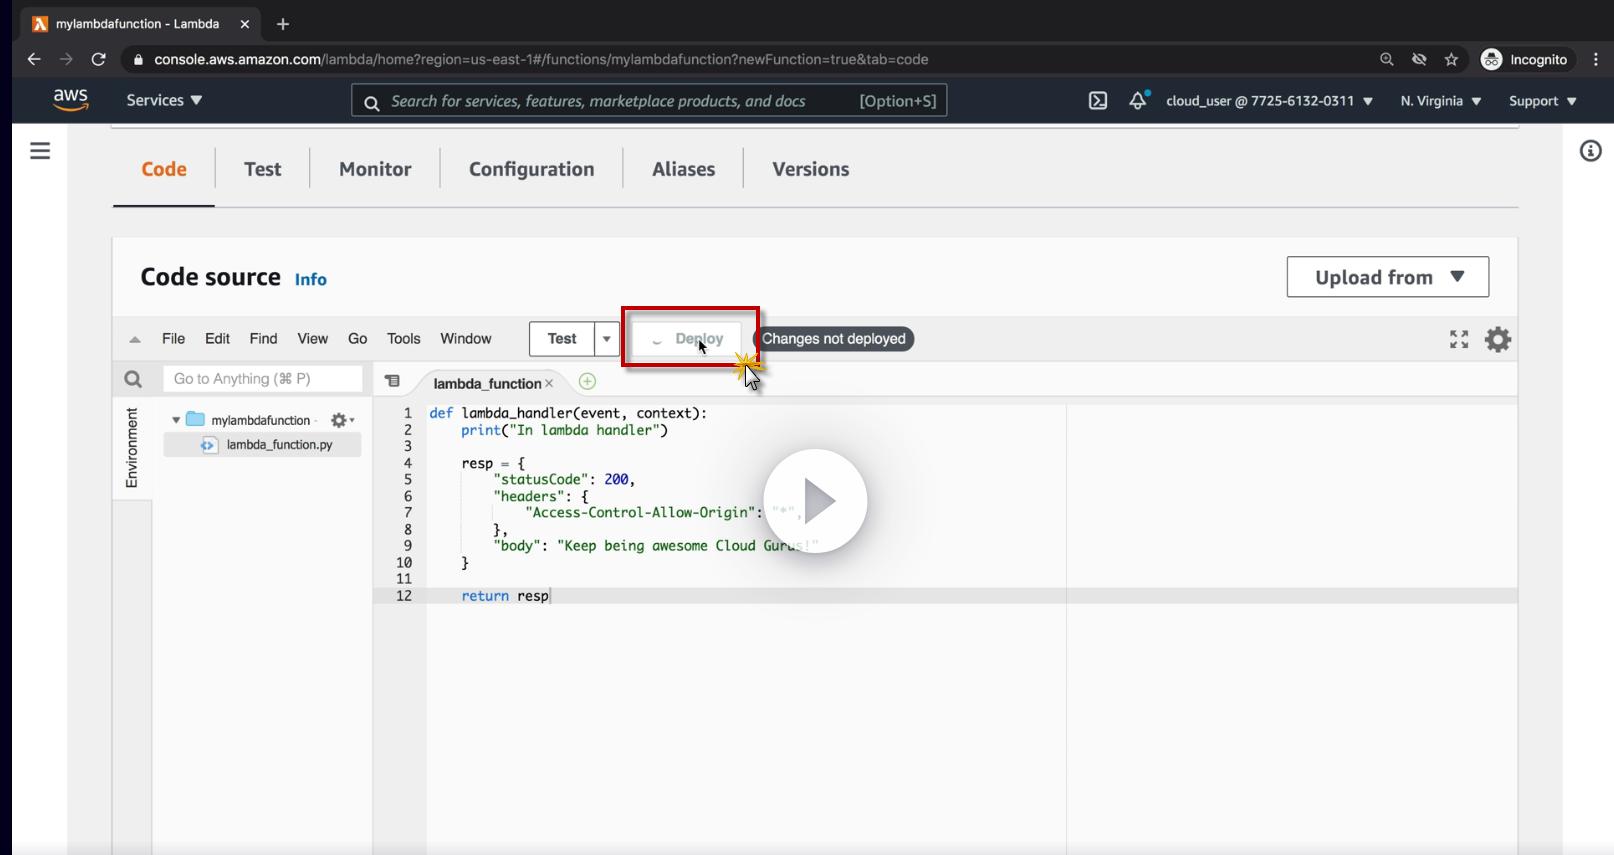
Task: Click the editor settings gear icon
Action: tap(1497, 340)
